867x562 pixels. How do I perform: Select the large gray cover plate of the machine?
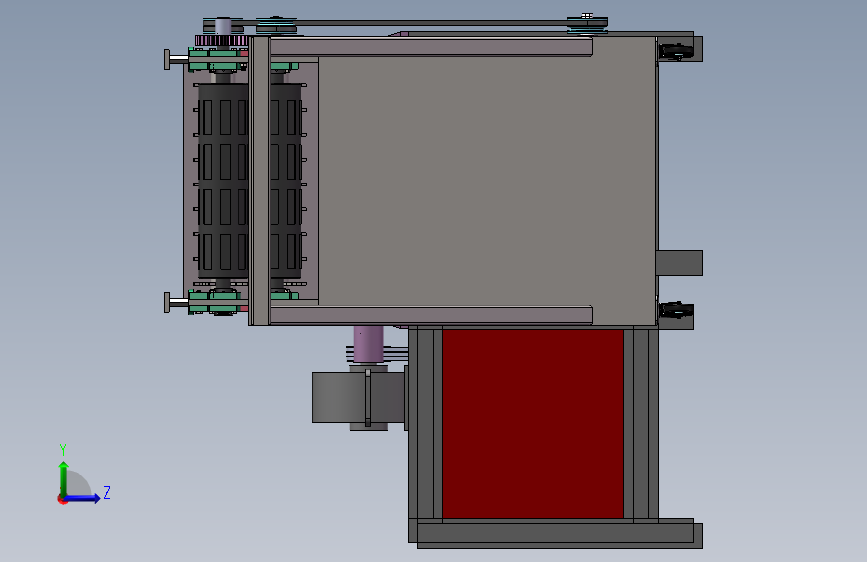[487, 183]
